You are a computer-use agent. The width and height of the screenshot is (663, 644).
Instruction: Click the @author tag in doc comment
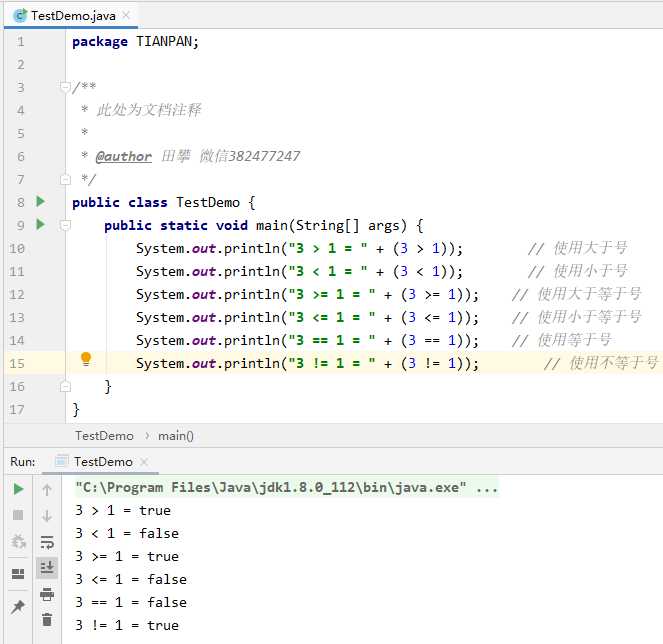click(x=123, y=156)
